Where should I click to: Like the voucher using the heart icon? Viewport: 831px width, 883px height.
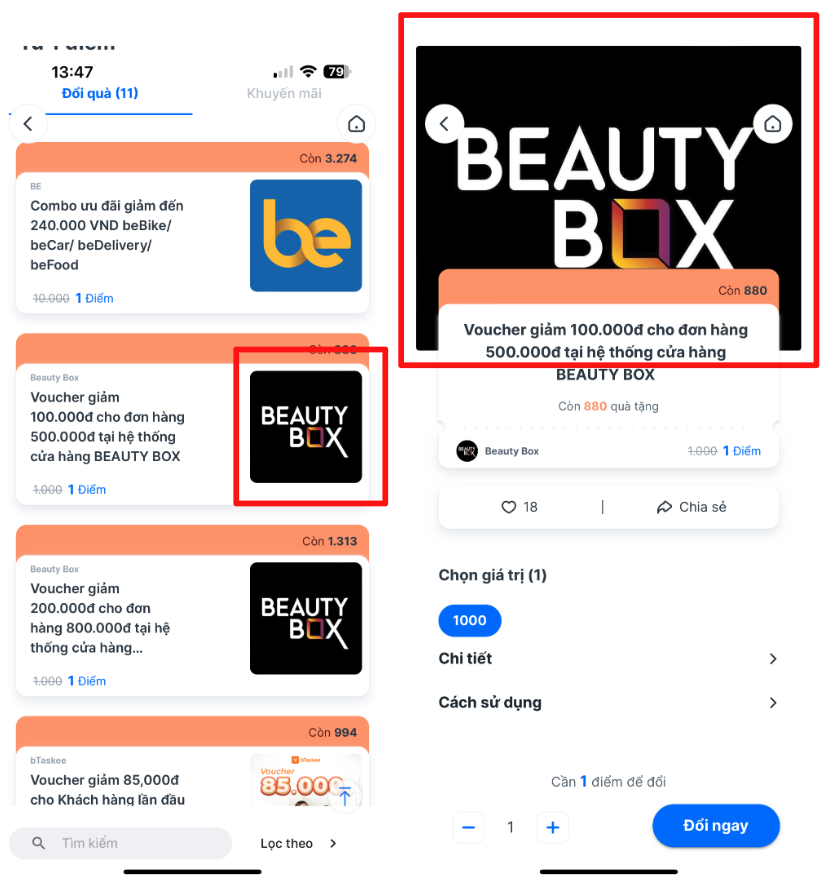pyautogui.click(x=508, y=507)
